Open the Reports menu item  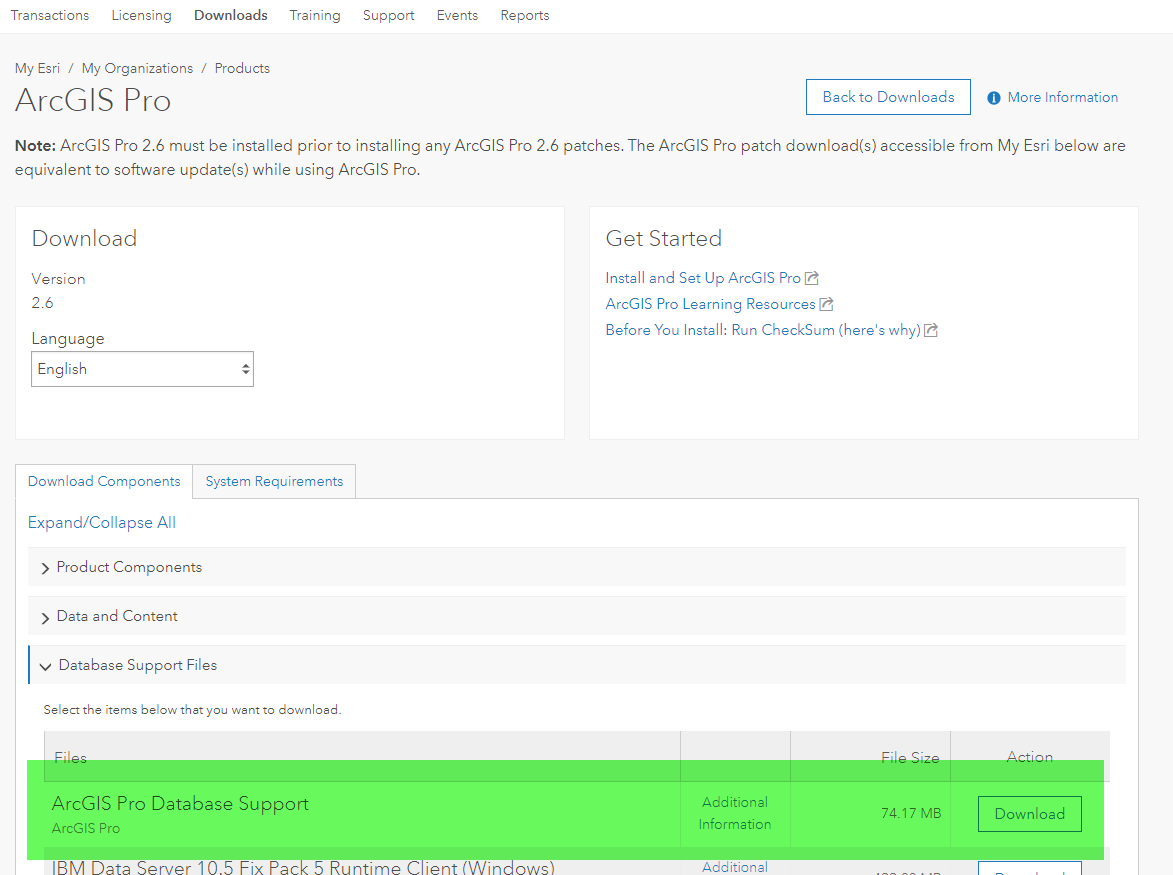[x=524, y=15]
